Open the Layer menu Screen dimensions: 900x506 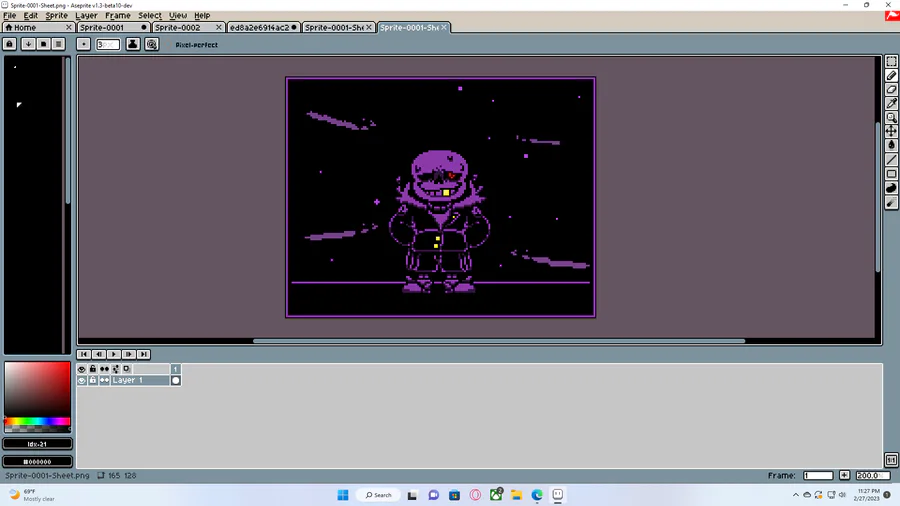click(x=86, y=15)
